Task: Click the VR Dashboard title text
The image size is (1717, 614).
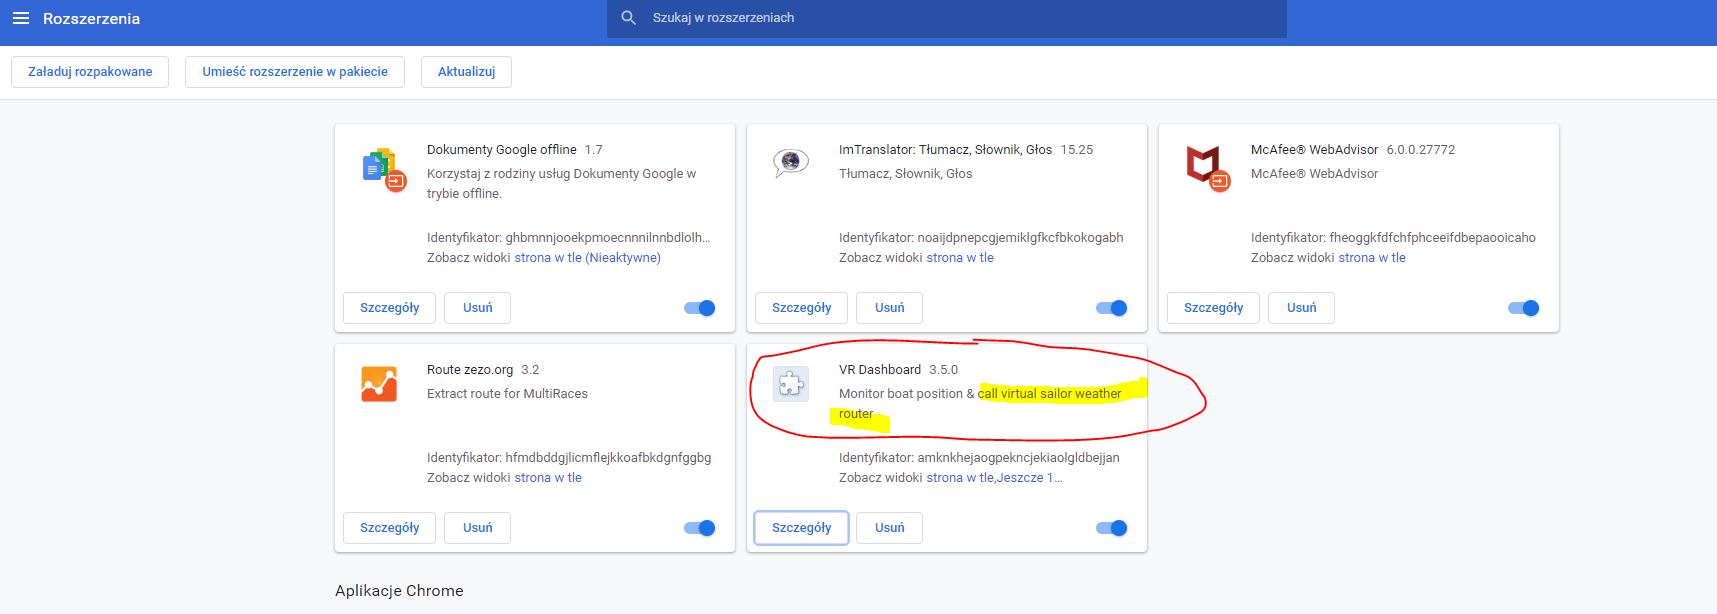Action: click(x=880, y=370)
